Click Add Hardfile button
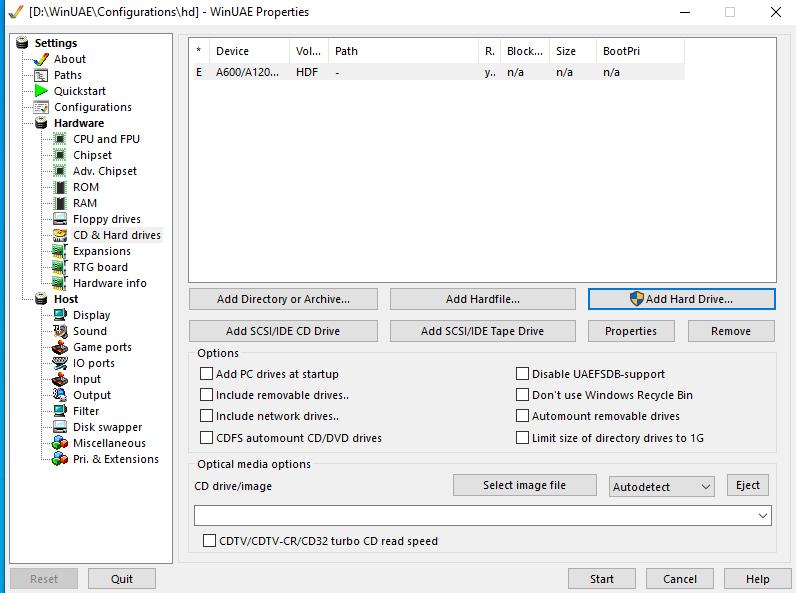This screenshot has height=593, width=796. point(483,300)
